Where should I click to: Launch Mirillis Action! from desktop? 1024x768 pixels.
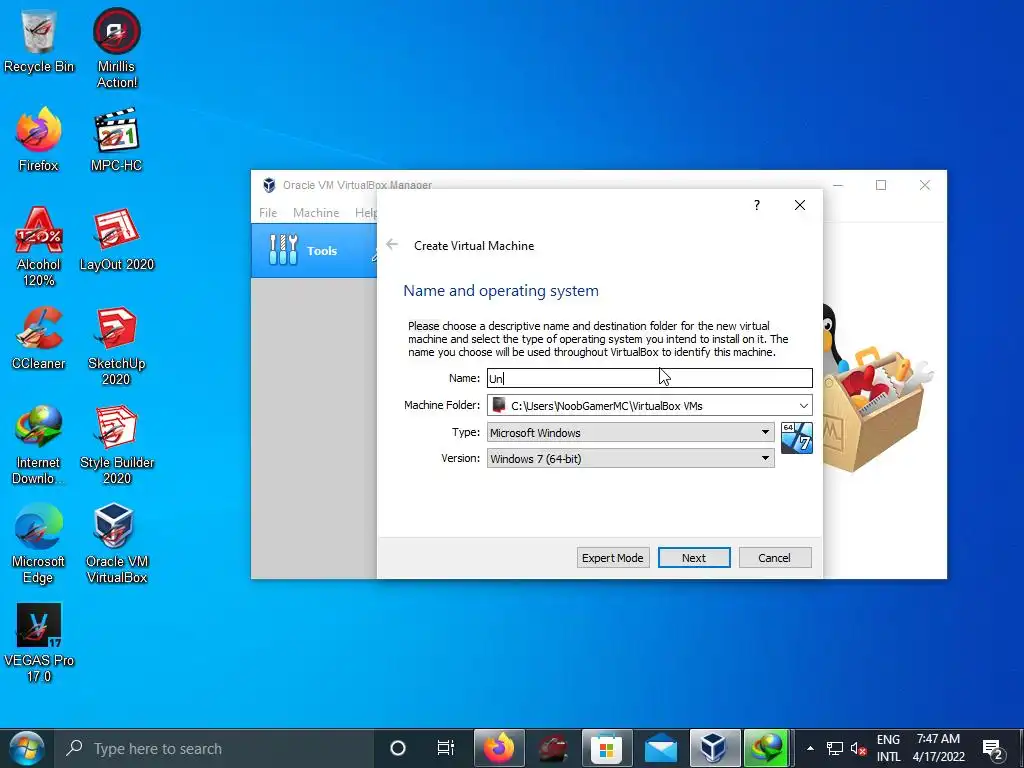[x=116, y=48]
